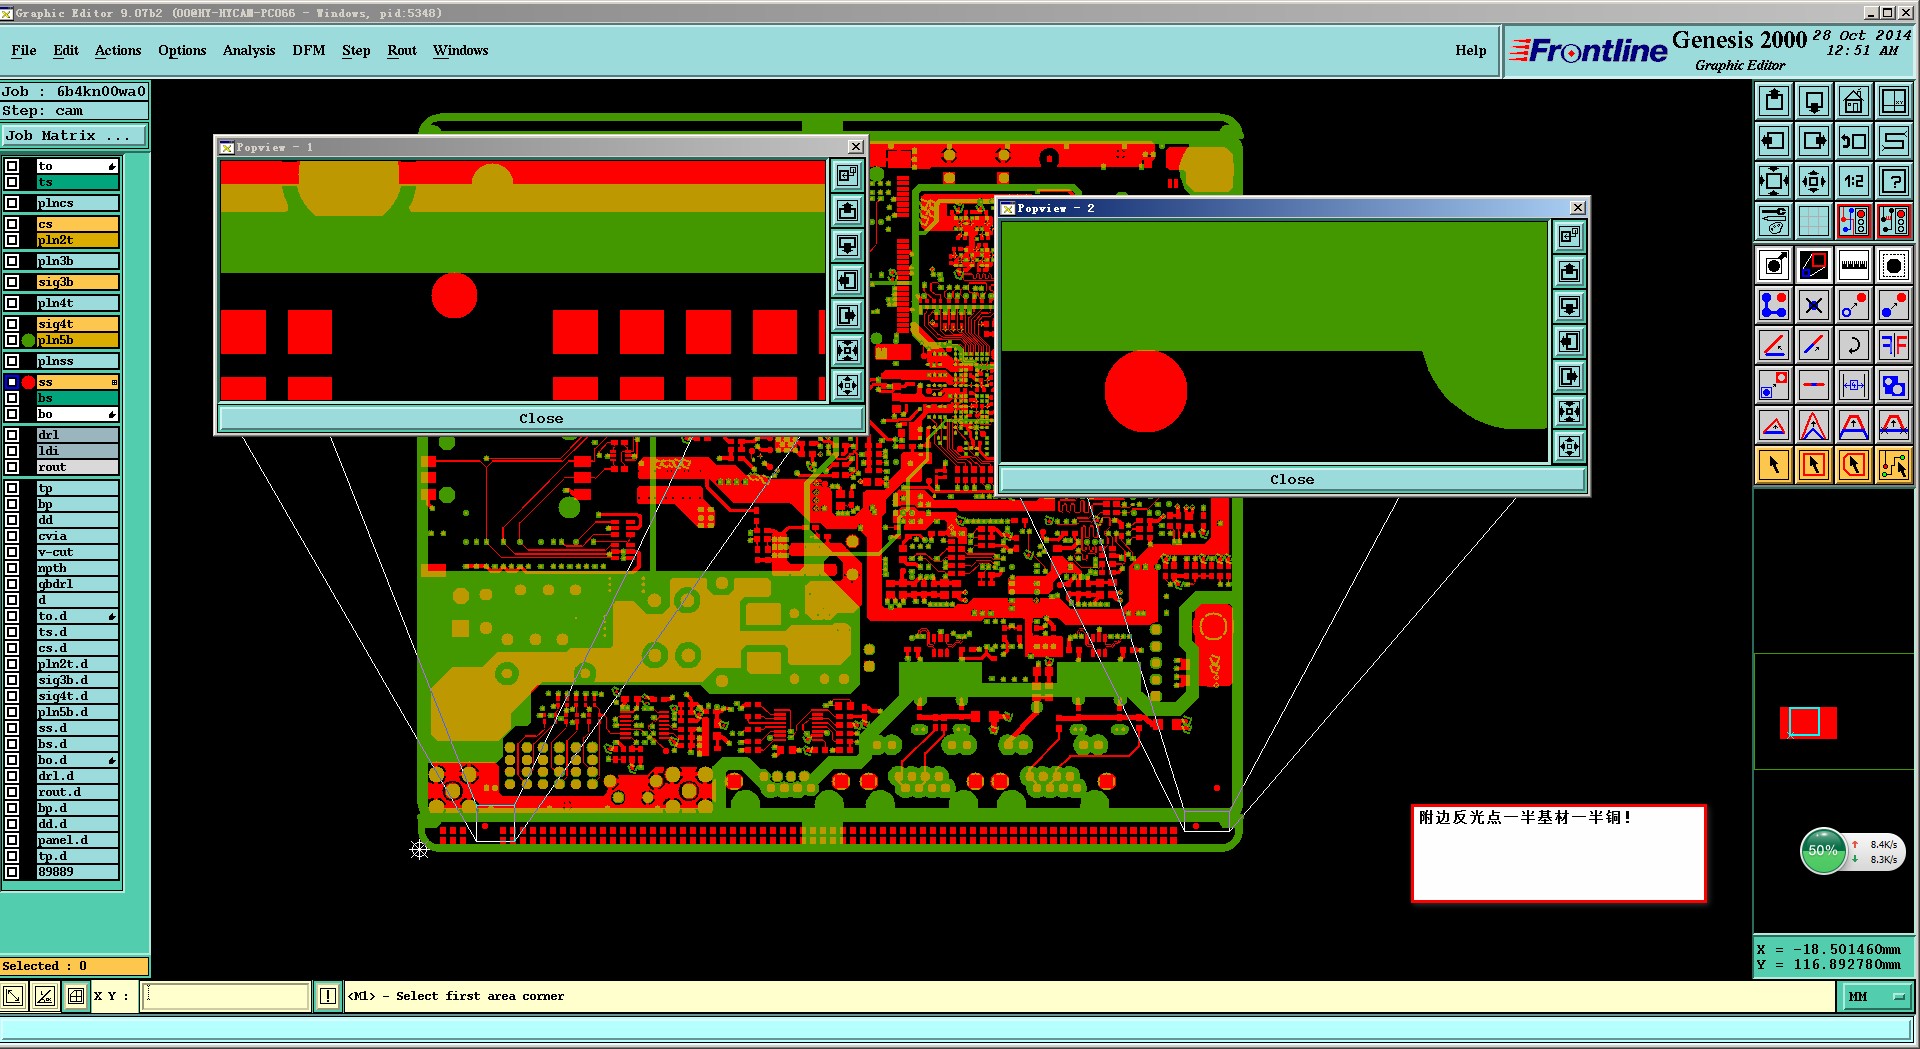Select the 'bs' layer name
Viewport: 1920px width, 1049px height.
tap(77, 398)
